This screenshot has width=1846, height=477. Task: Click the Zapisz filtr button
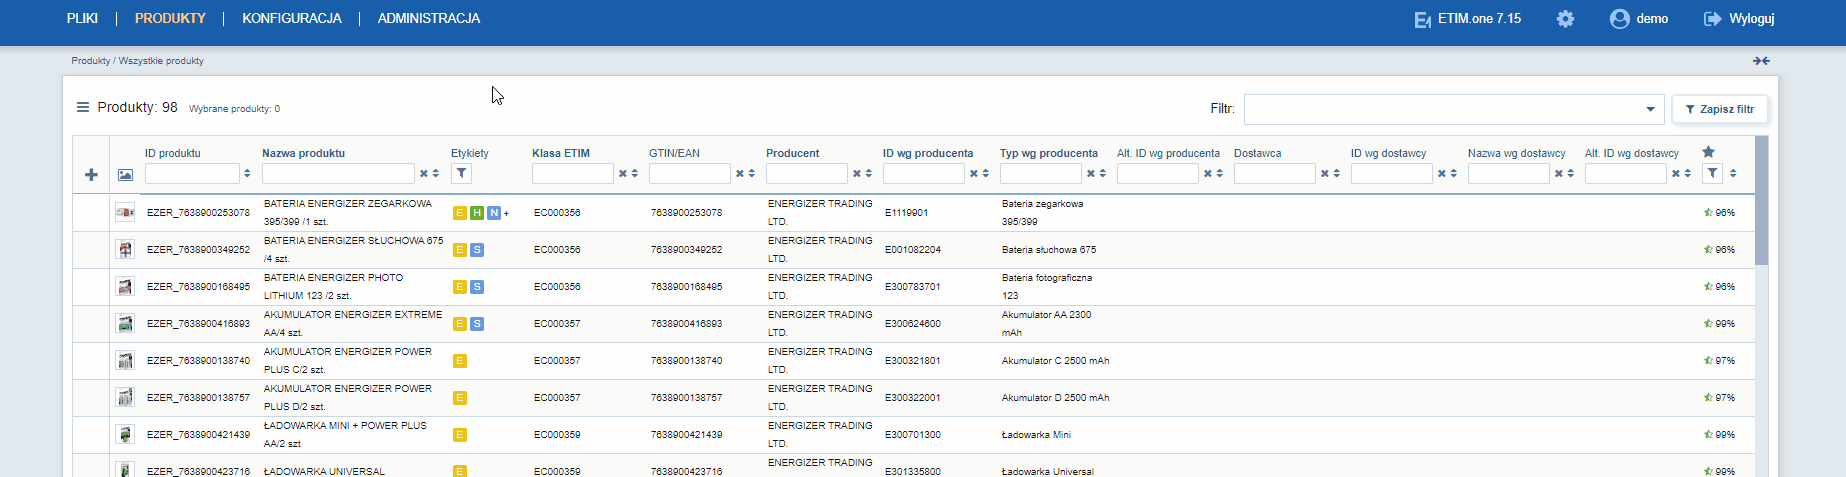[1720, 109]
